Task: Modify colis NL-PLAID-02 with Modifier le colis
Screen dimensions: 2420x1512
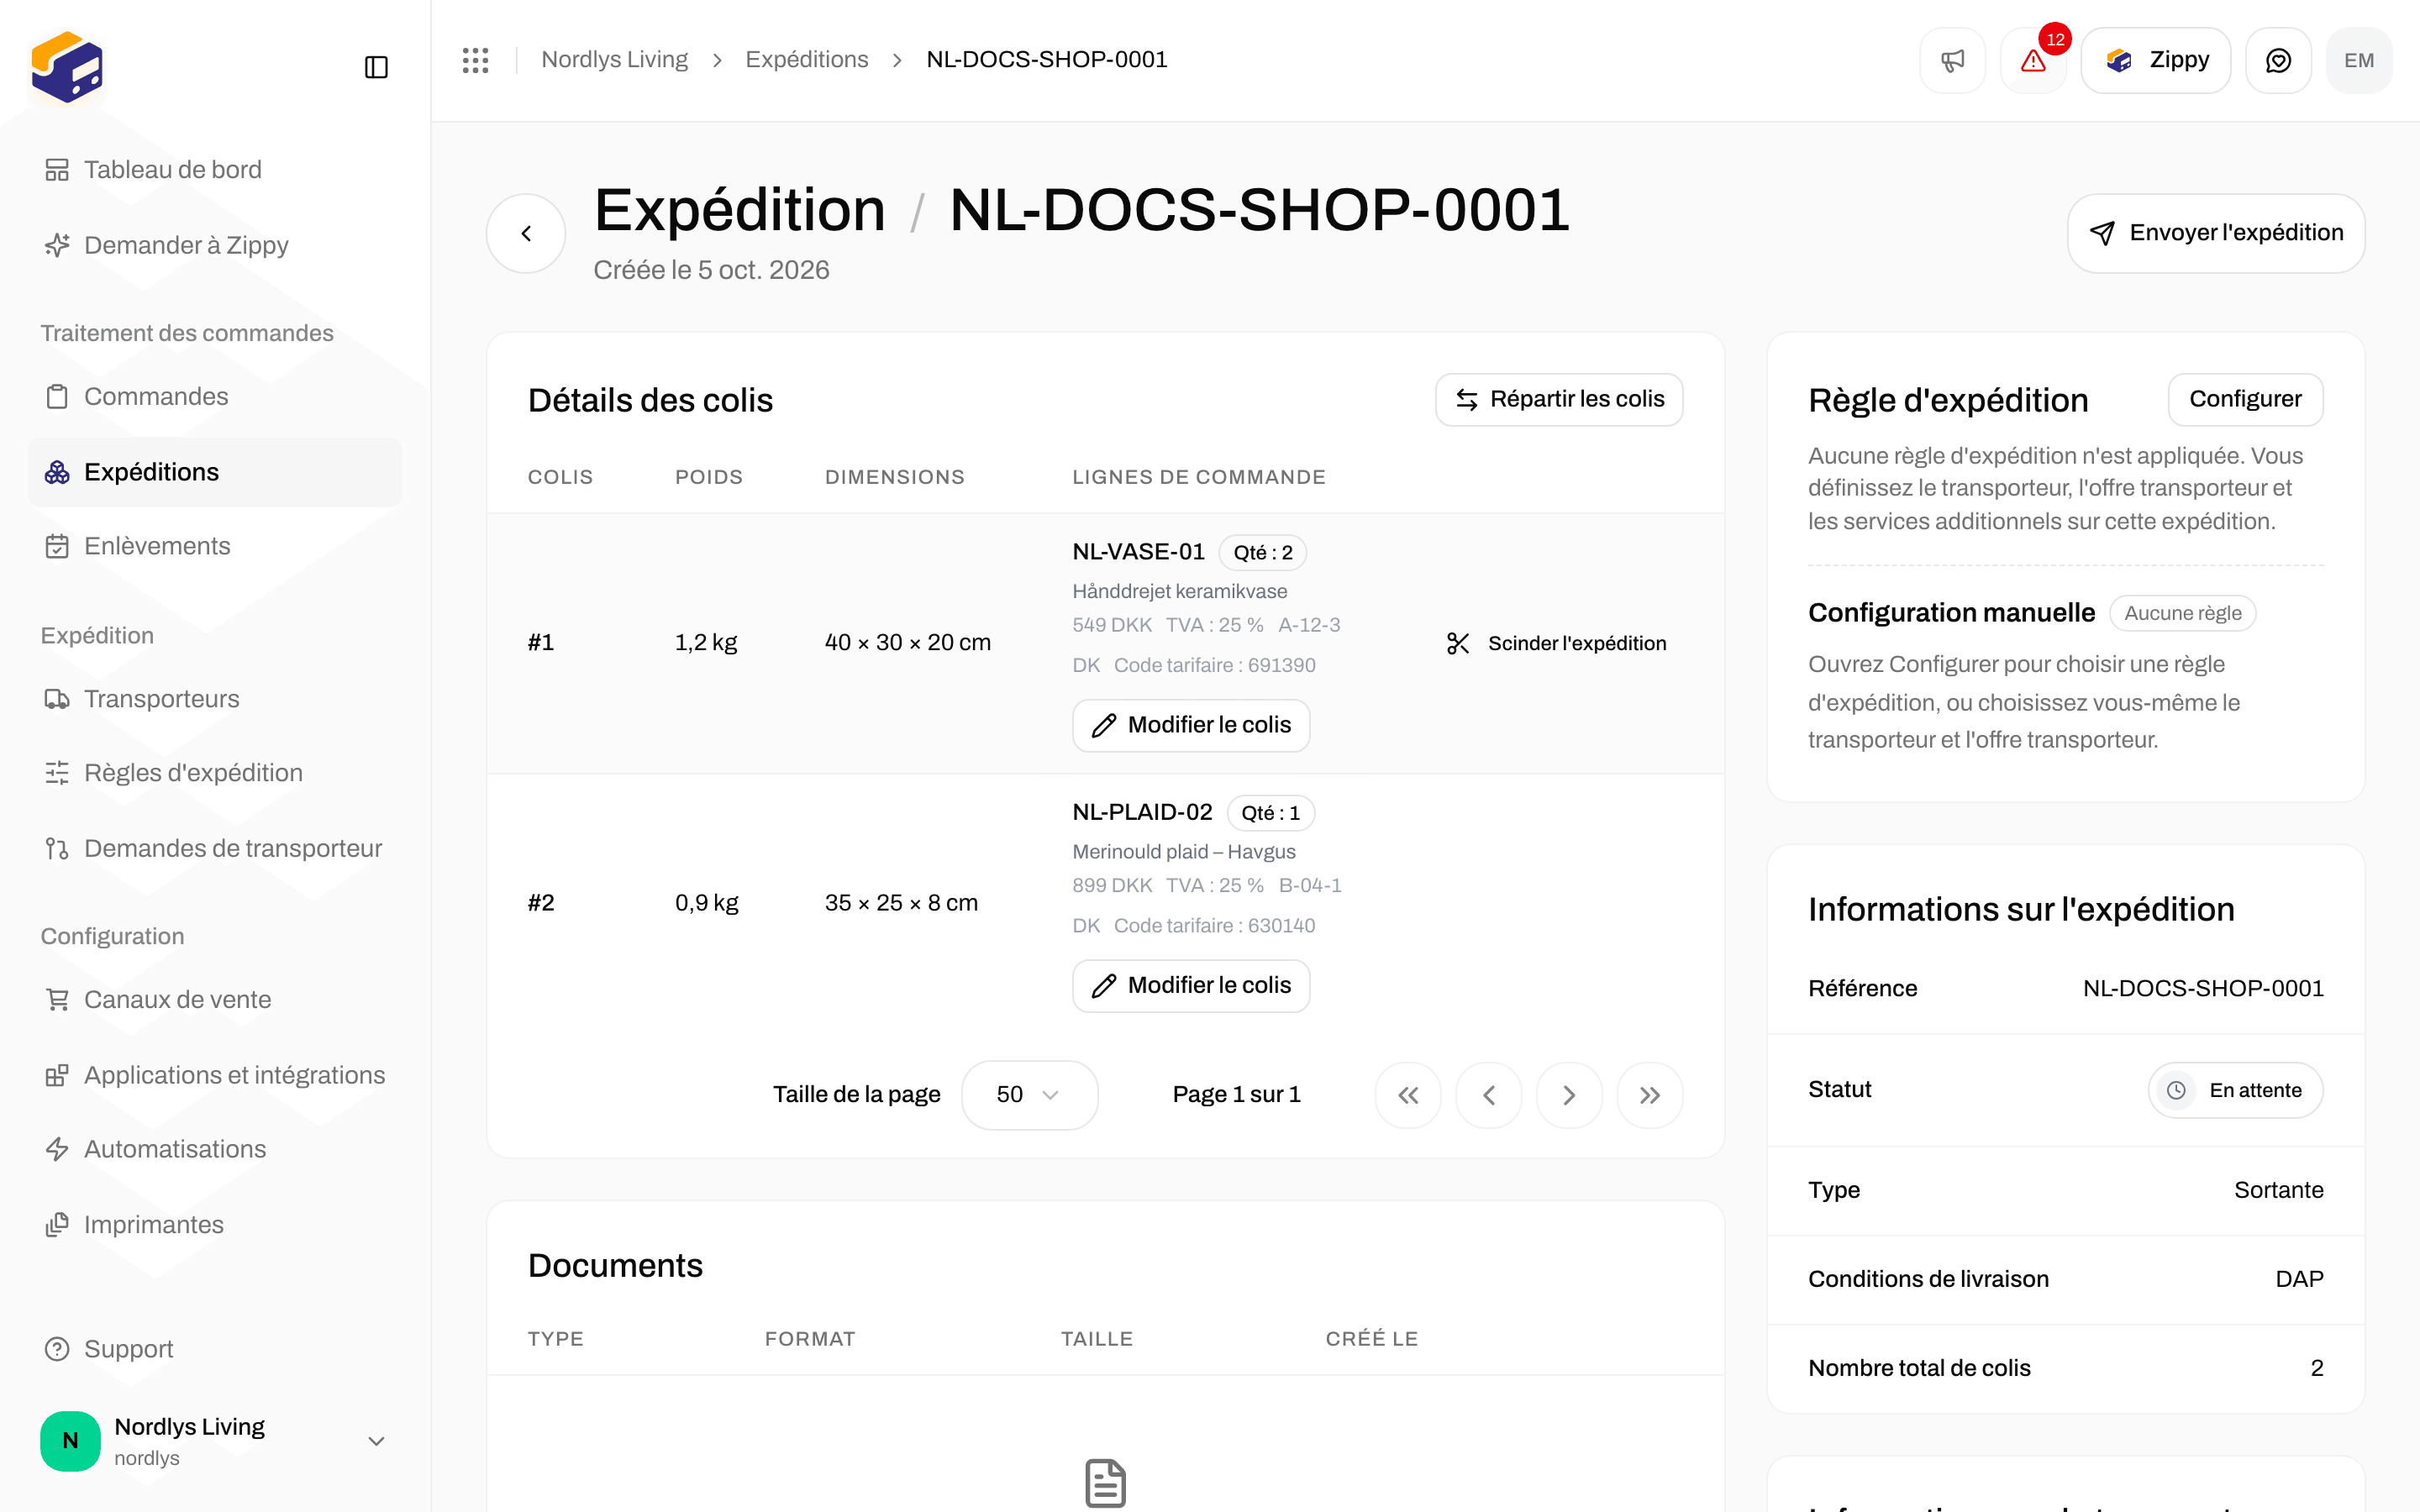Action: coord(1191,985)
